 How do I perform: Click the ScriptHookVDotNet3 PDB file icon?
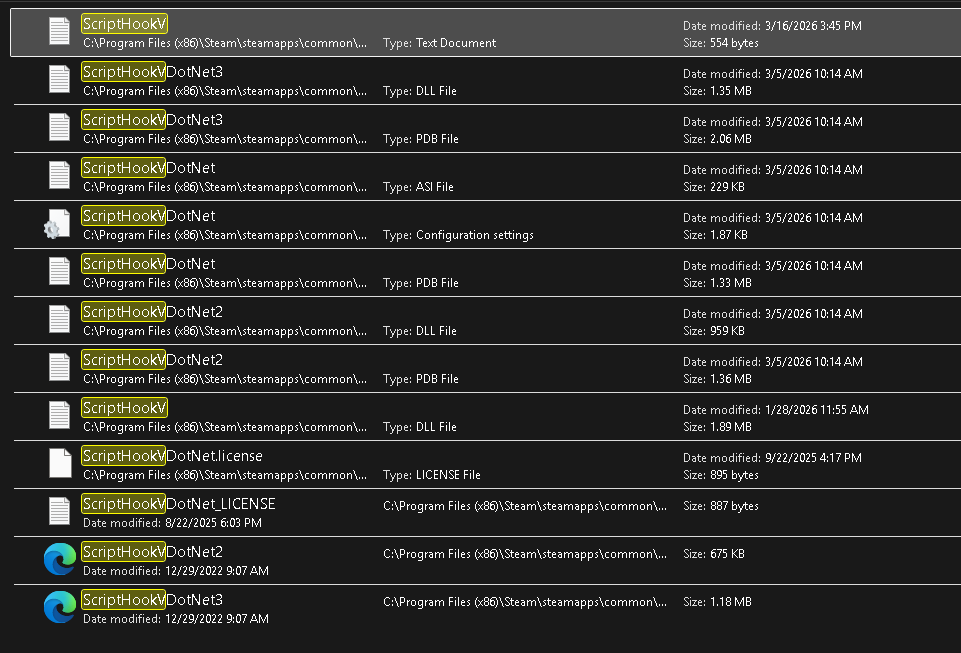[60, 127]
